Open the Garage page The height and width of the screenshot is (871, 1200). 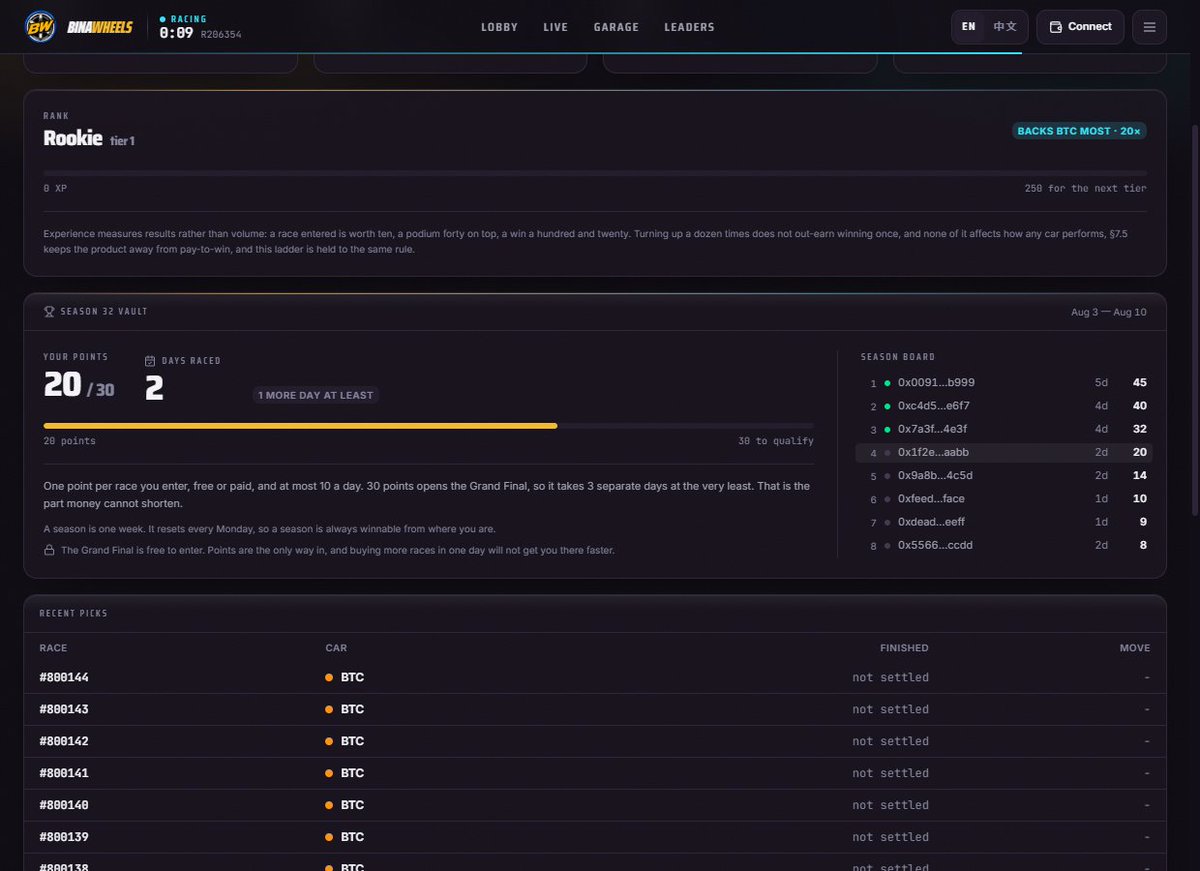pos(616,27)
